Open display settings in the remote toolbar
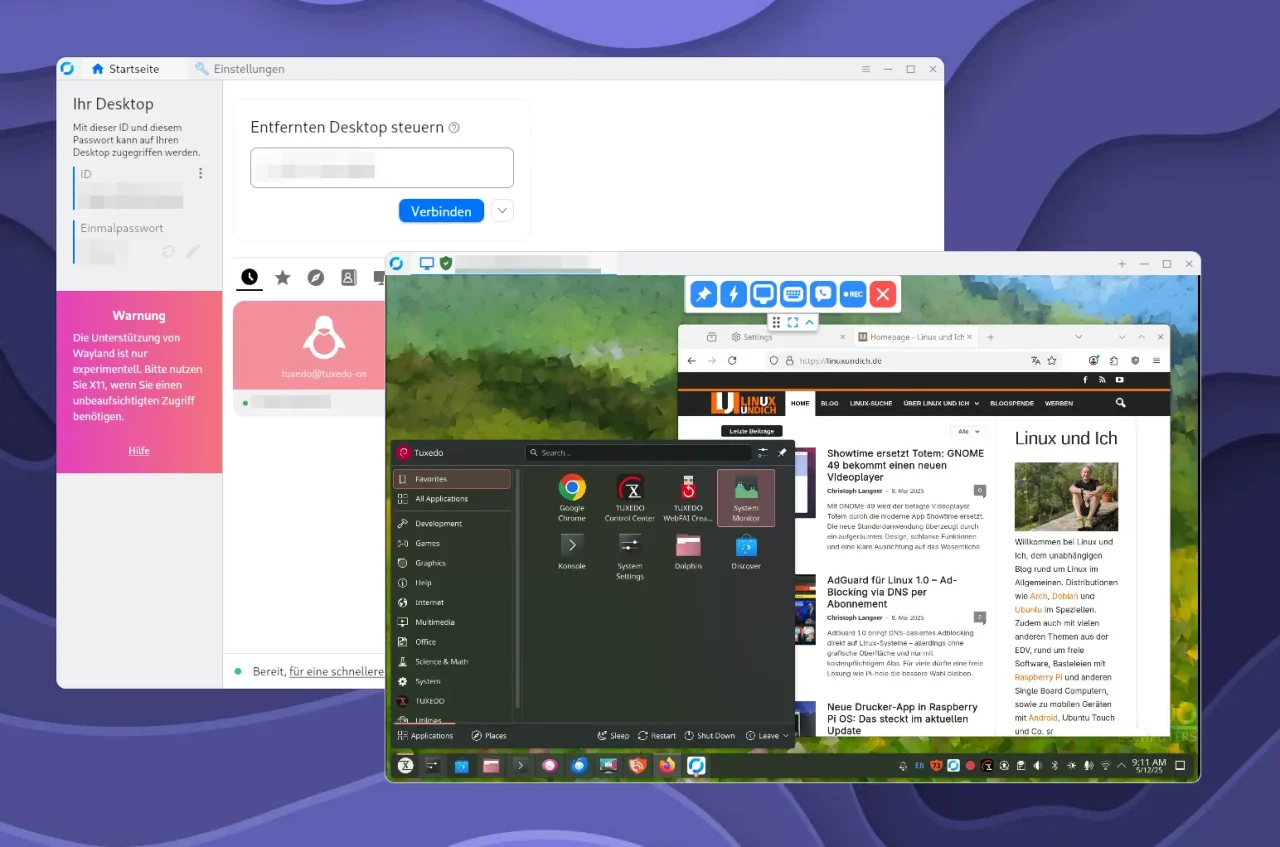Viewport: 1280px width, 847px height. (x=763, y=294)
